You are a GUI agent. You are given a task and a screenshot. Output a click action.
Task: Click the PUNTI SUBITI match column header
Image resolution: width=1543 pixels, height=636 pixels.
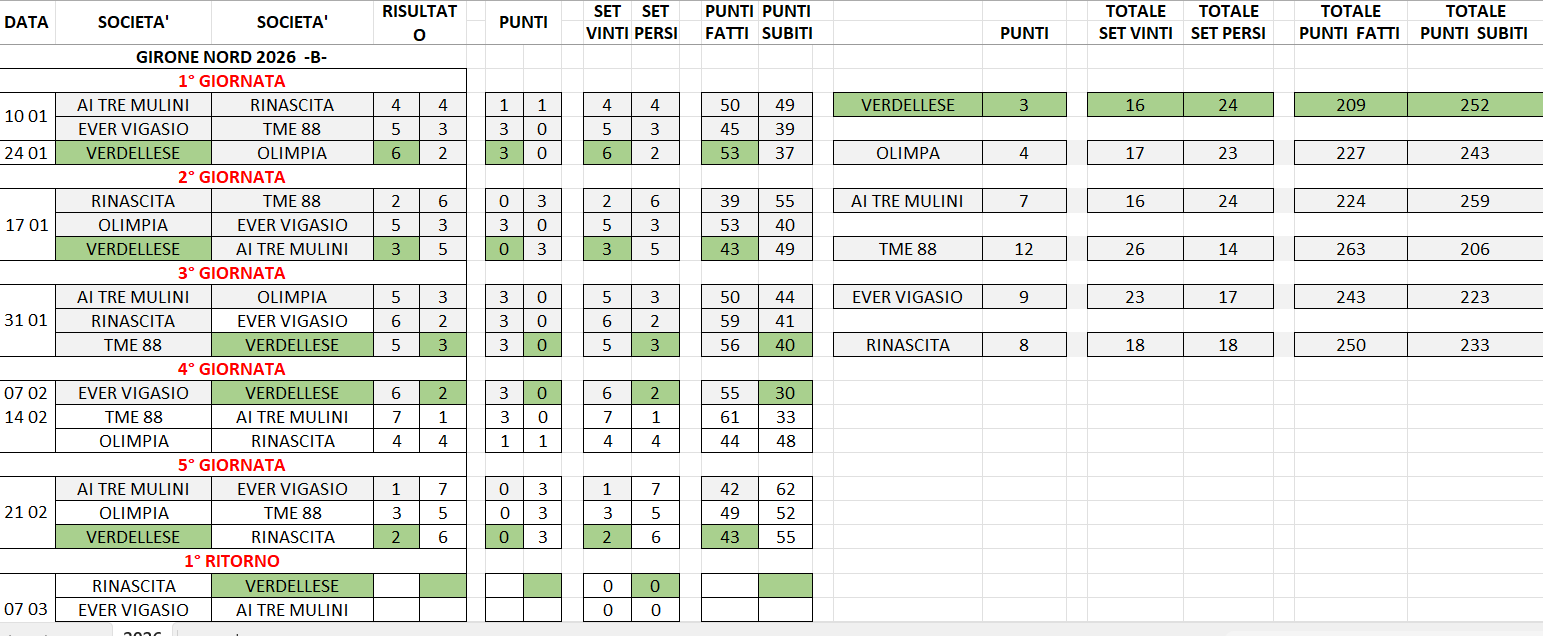(786, 22)
